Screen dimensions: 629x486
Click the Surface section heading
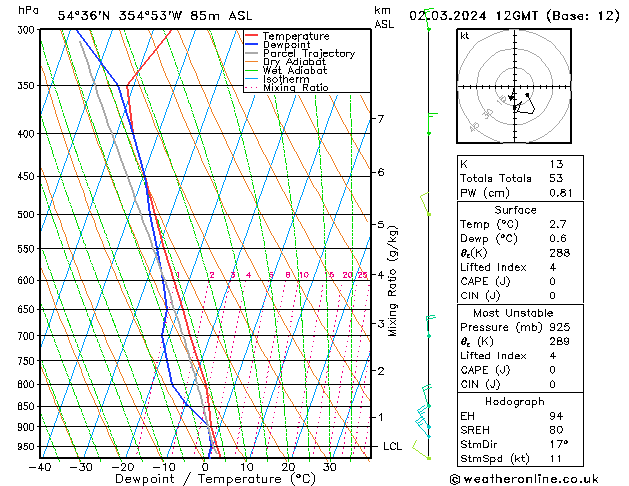(515, 210)
